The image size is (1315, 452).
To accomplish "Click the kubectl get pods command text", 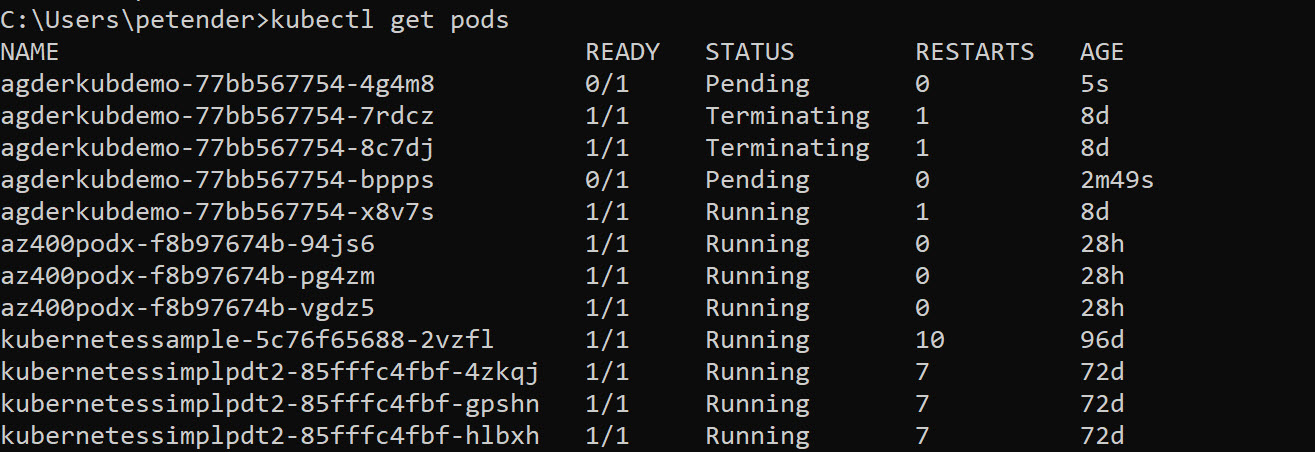I will tap(390, 20).
